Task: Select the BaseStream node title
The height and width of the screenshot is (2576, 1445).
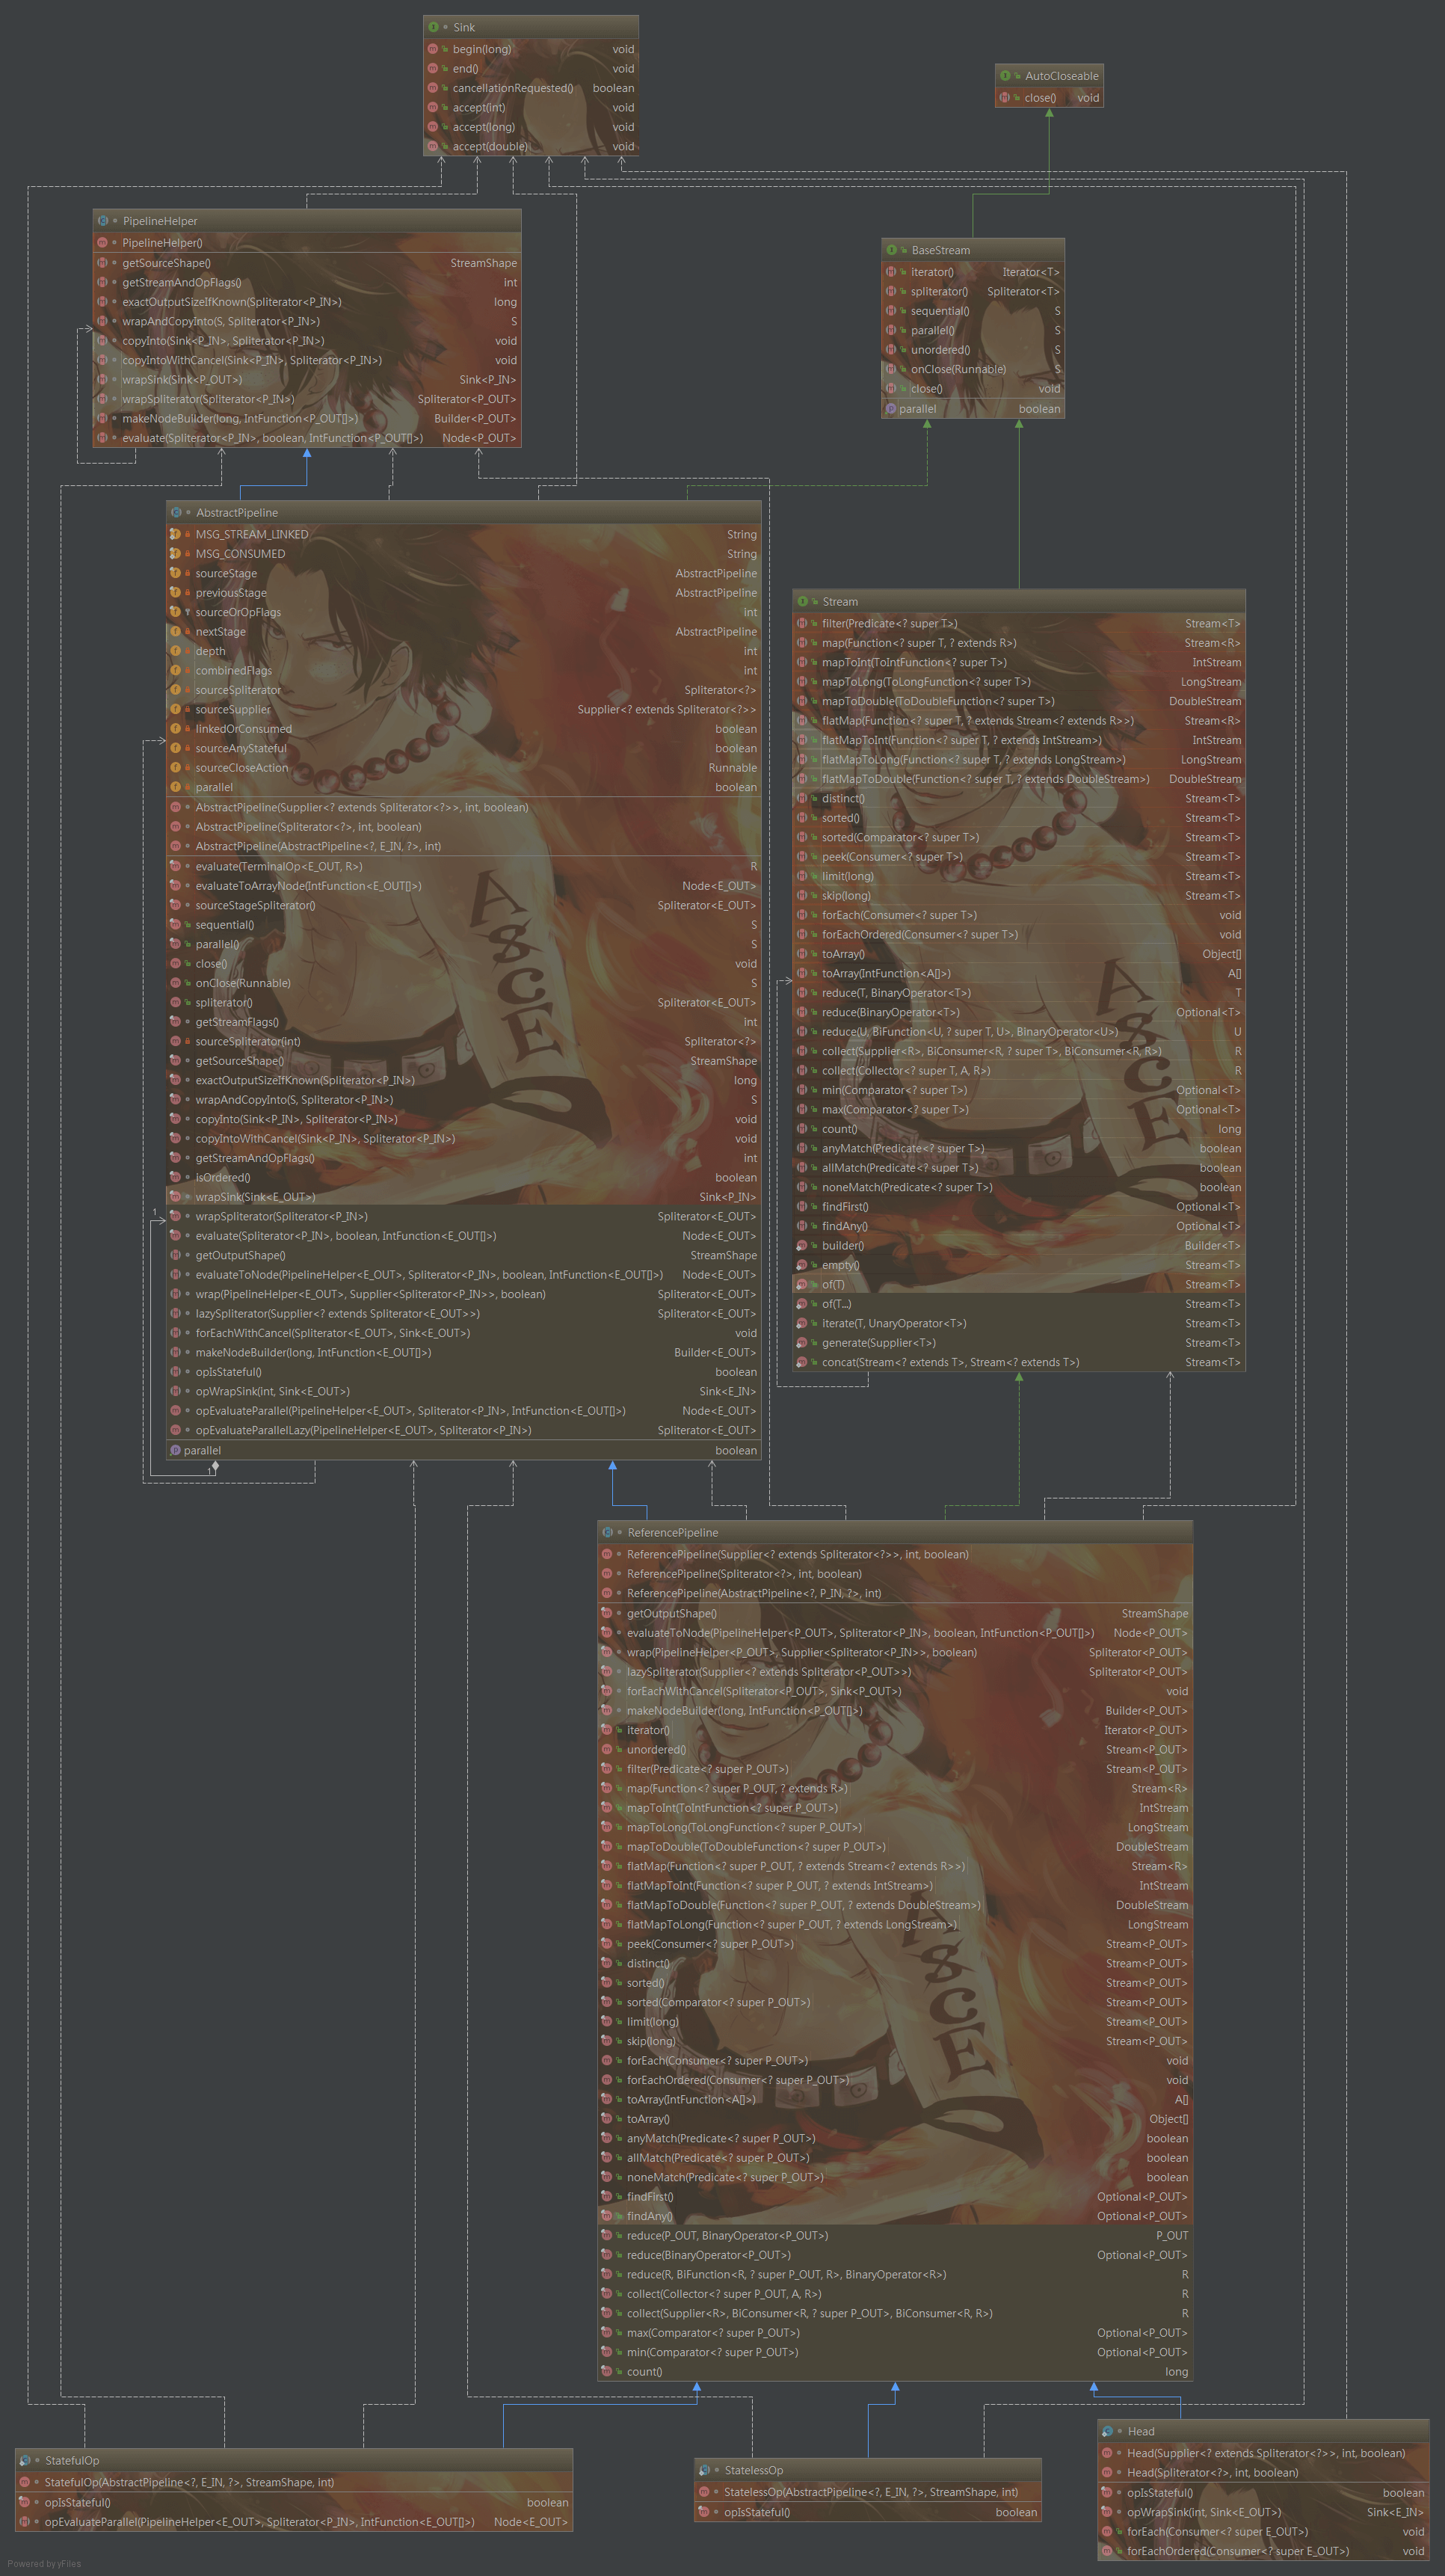Action: tap(940, 250)
